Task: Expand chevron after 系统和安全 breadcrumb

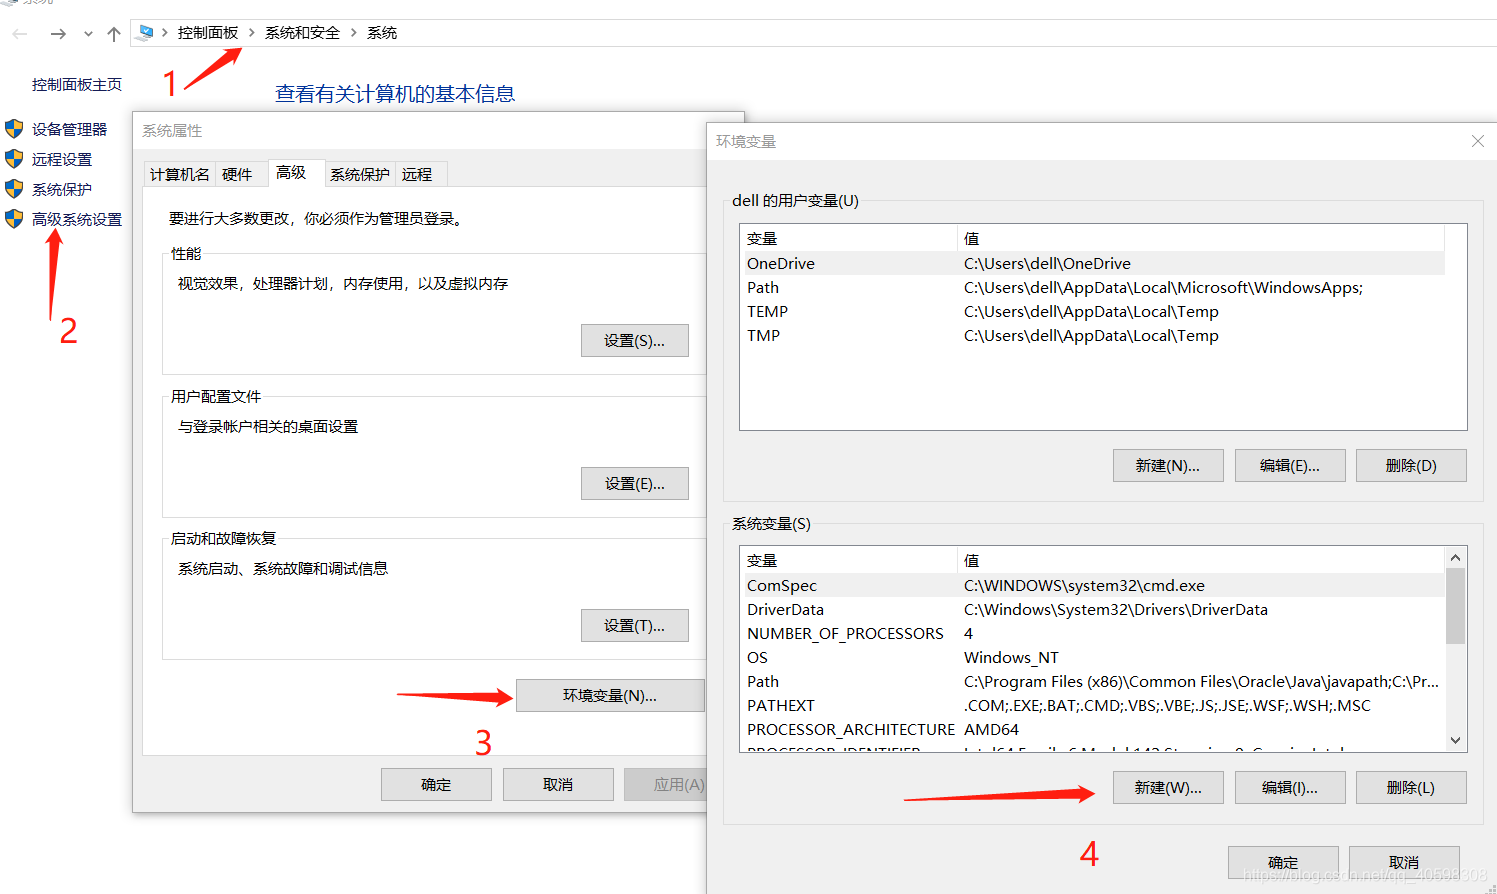Action: 354,33
